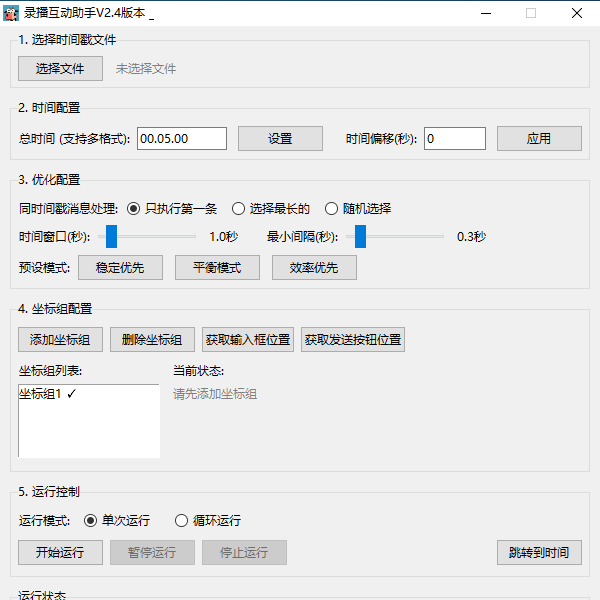The width and height of the screenshot is (600, 600).
Task: Apply the 稳定优先 preset mode
Action: (x=120, y=268)
